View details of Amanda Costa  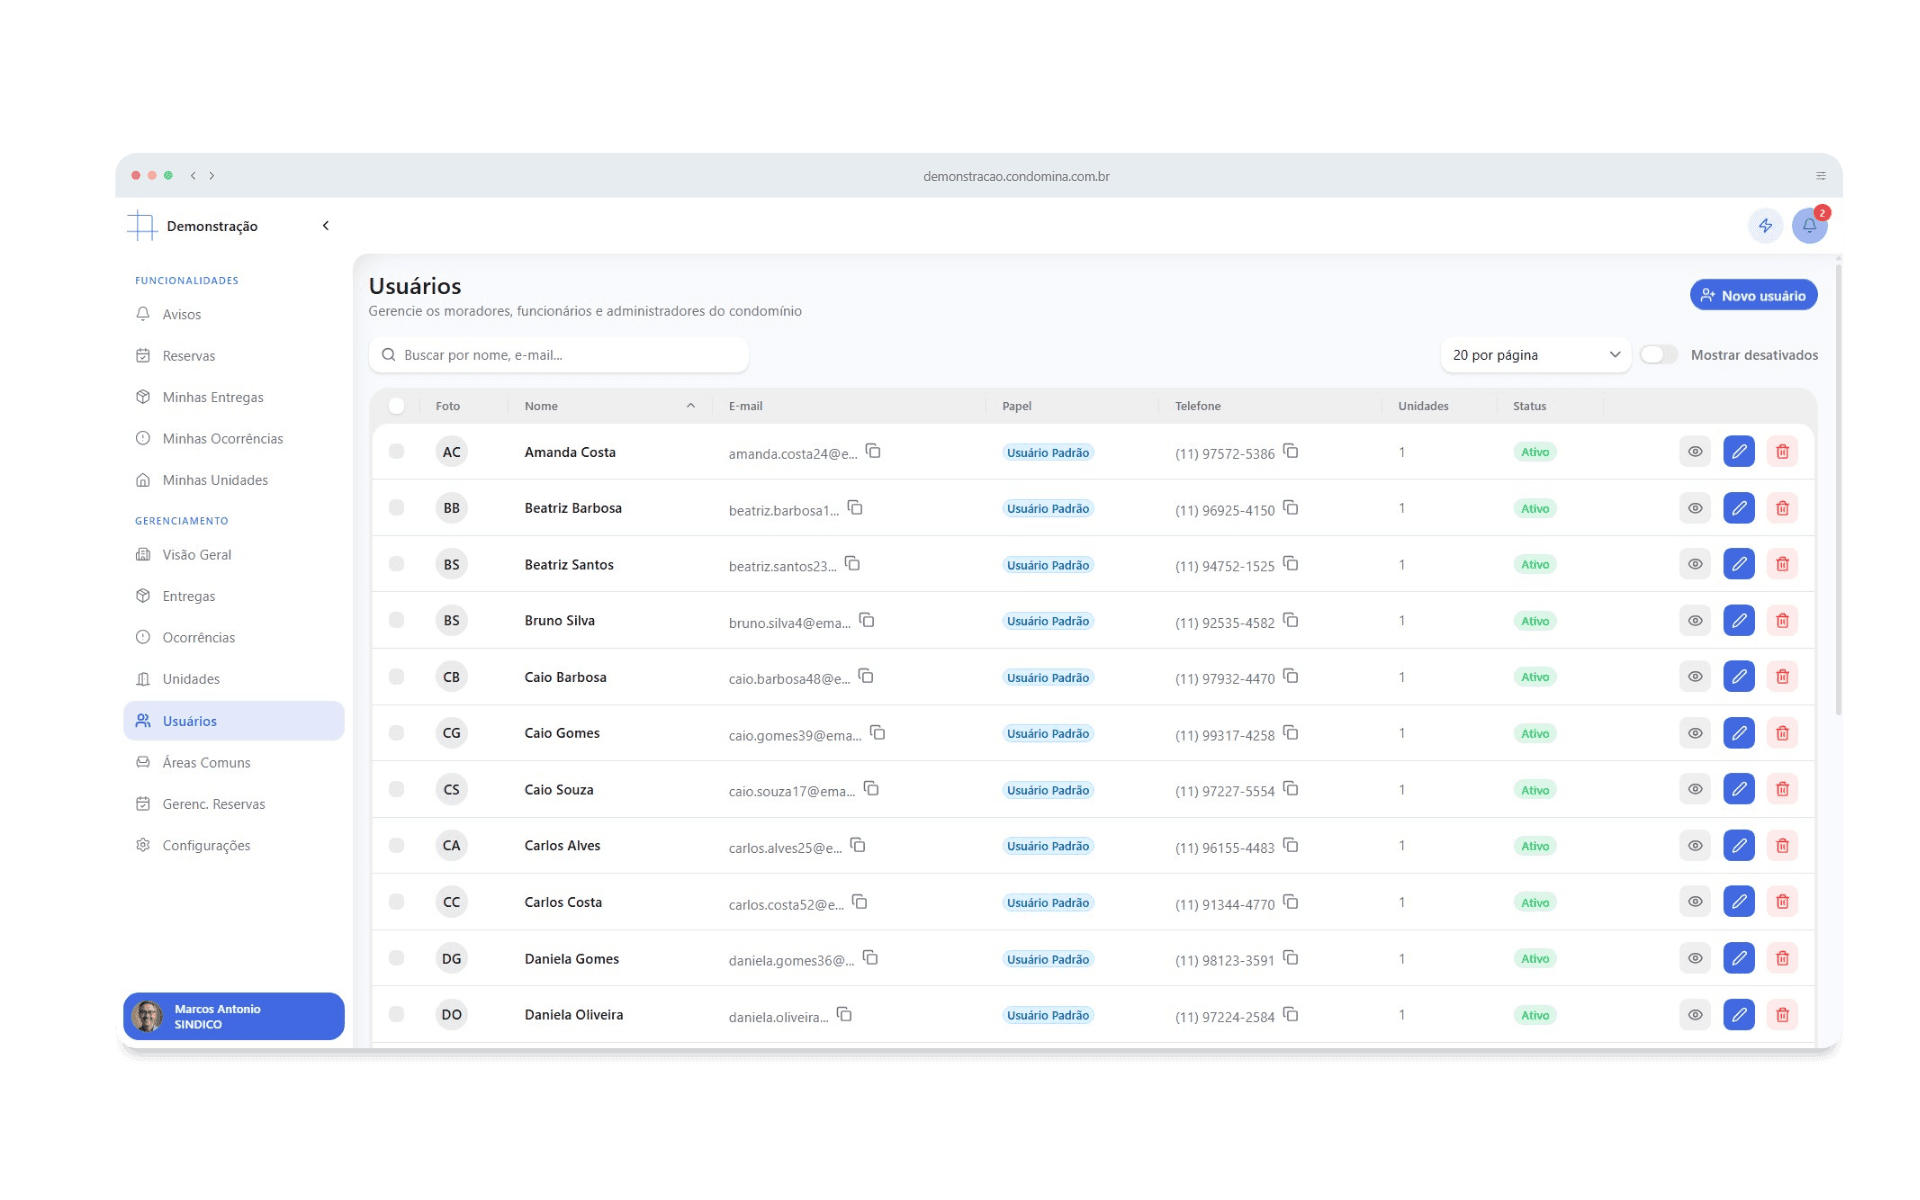(x=1695, y=452)
